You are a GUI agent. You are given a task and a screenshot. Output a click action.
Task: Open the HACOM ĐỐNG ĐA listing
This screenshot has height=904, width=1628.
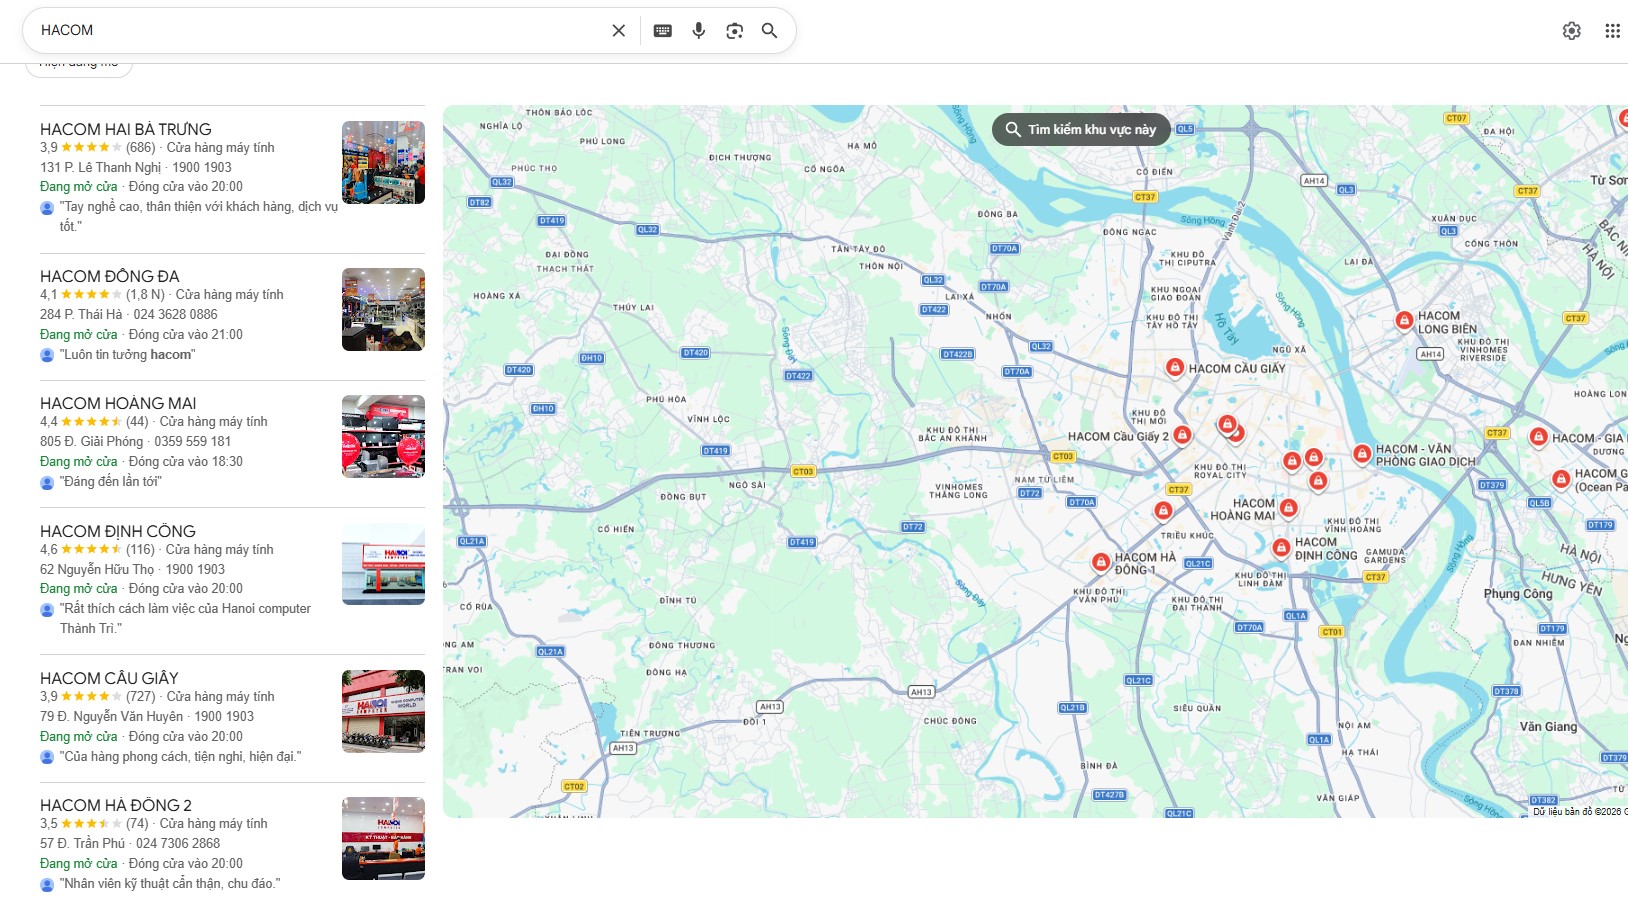[x=110, y=276]
